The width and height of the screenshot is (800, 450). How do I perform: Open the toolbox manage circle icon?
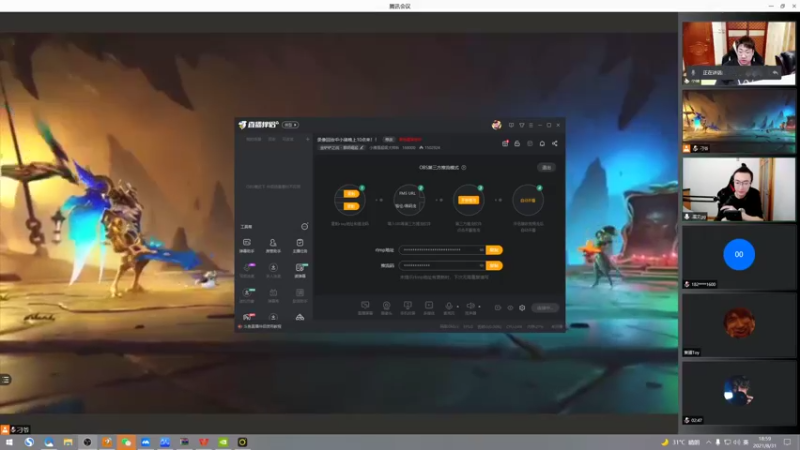305,227
